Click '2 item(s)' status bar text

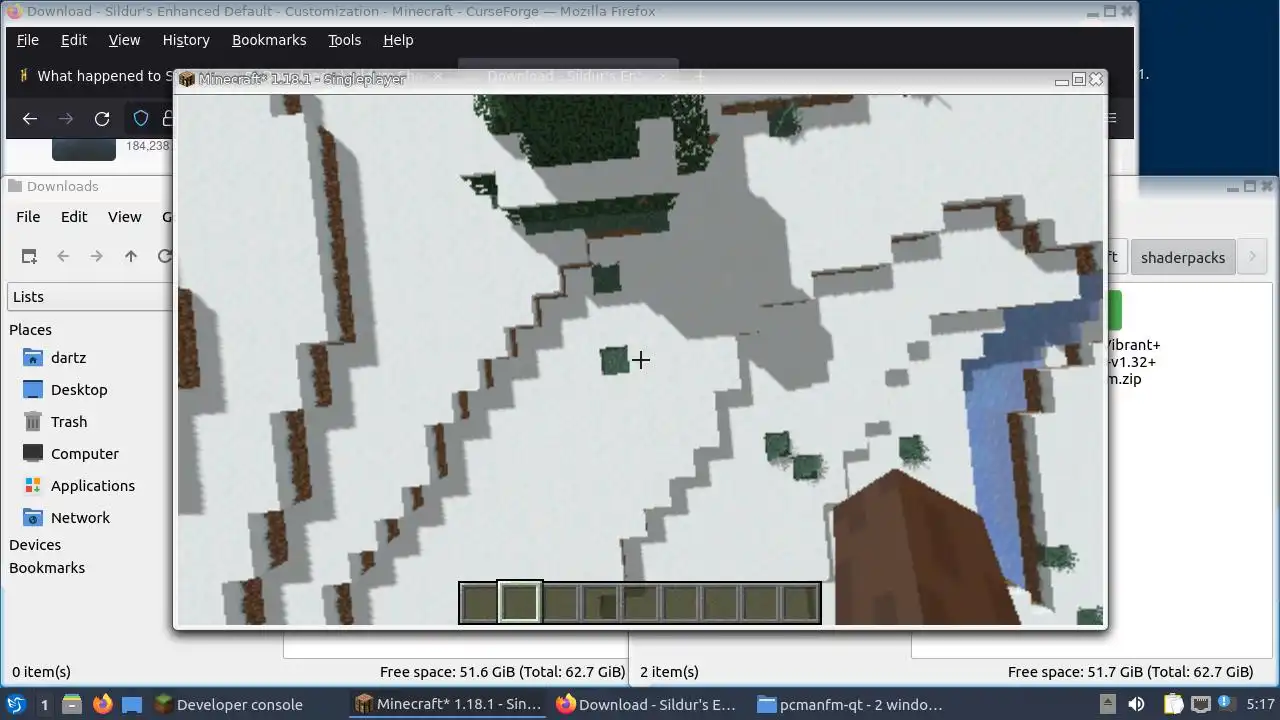pyautogui.click(x=669, y=672)
